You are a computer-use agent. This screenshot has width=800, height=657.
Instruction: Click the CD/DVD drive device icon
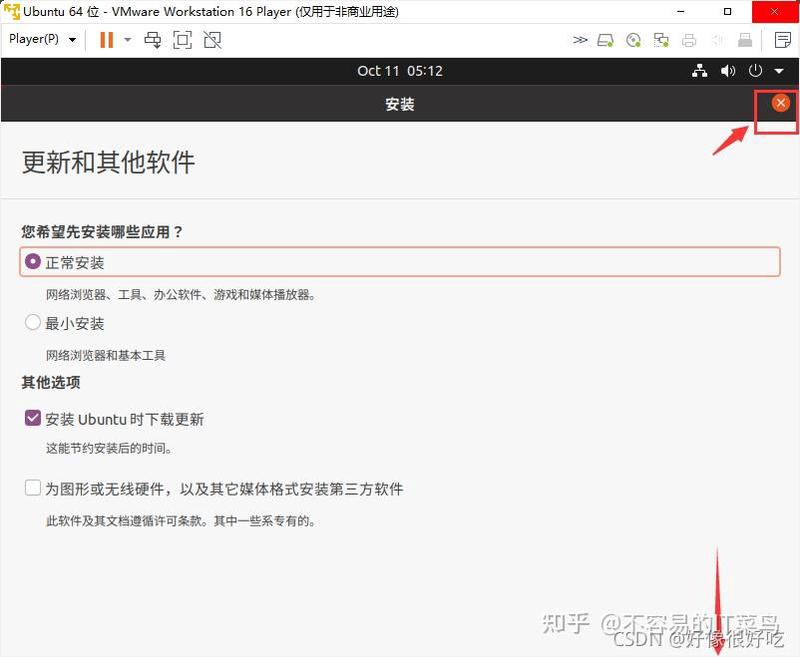[x=633, y=40]
